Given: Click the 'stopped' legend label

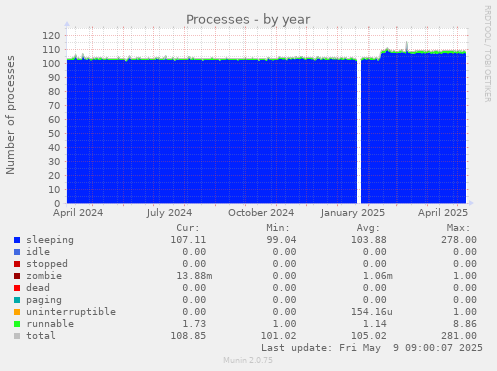Looking at the screenshot, I should pyautogui.click(x=47, y=264).
